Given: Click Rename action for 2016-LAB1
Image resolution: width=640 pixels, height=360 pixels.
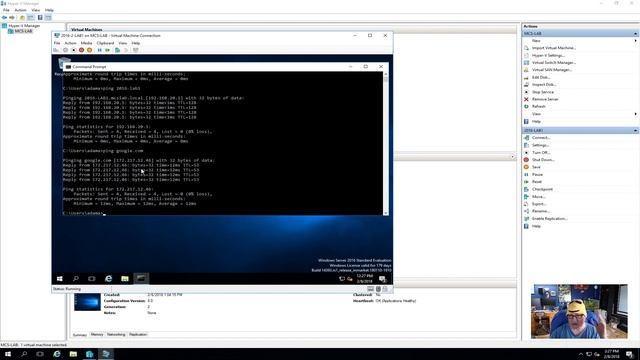Looking at the screenshot, I should [540, 211].
